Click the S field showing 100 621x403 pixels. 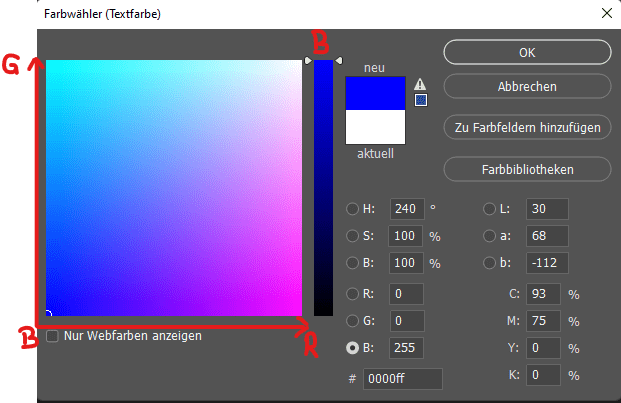coord(406,236)
